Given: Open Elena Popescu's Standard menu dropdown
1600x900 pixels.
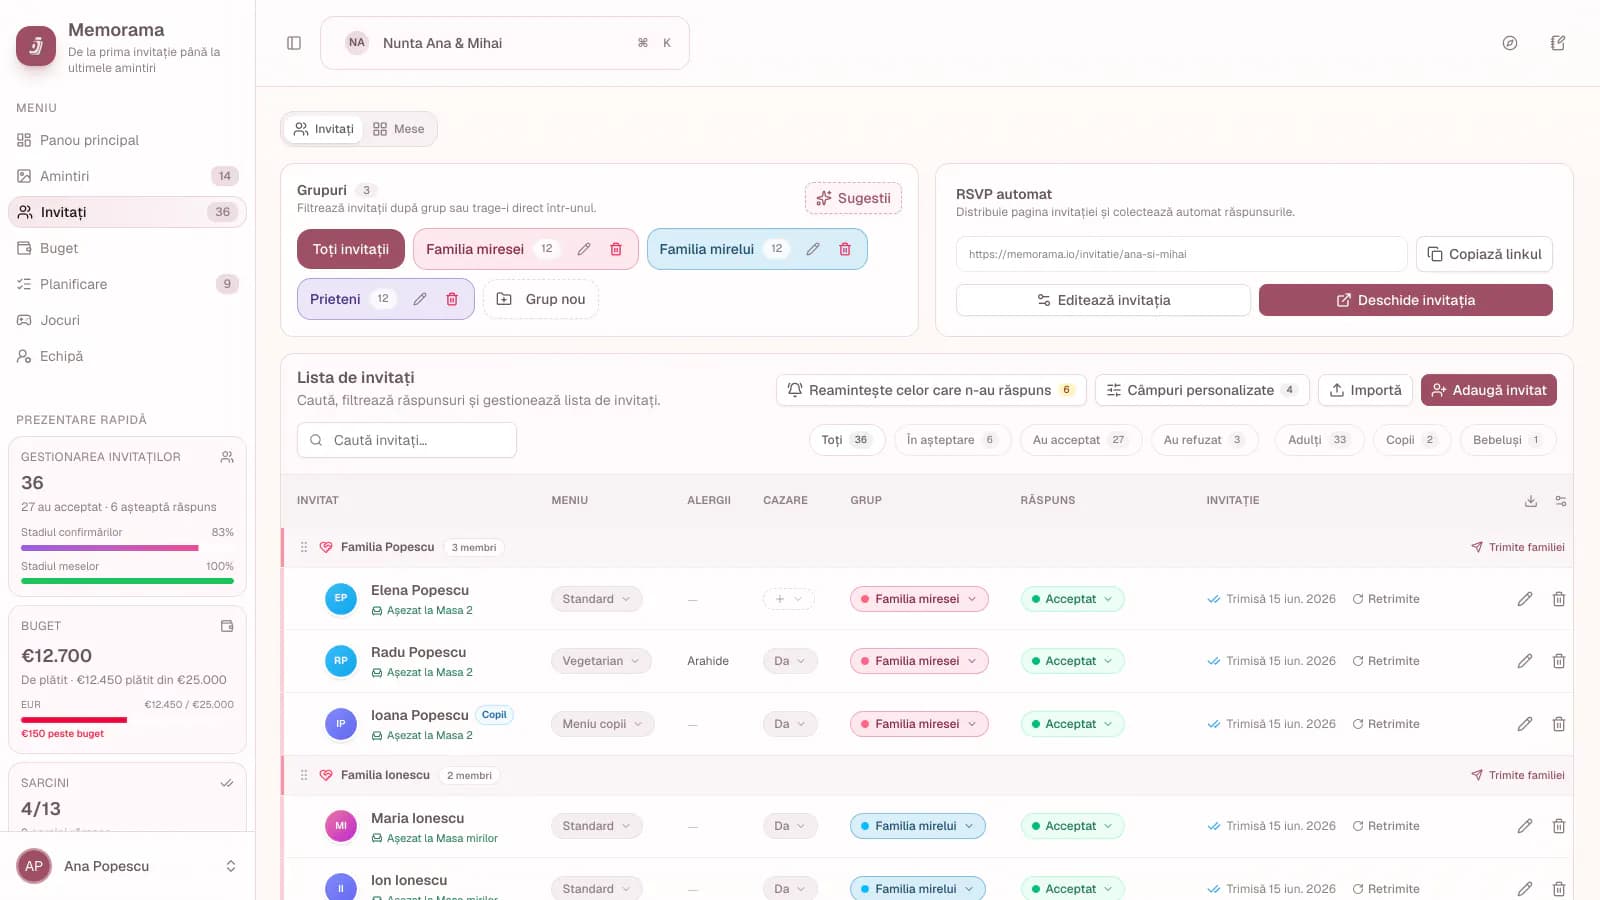Looking at the screenshot, I should [597, 599].
